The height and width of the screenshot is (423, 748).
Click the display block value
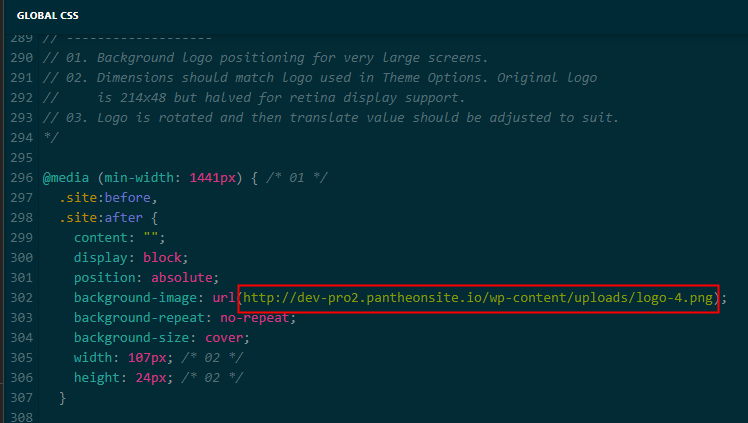162,258
